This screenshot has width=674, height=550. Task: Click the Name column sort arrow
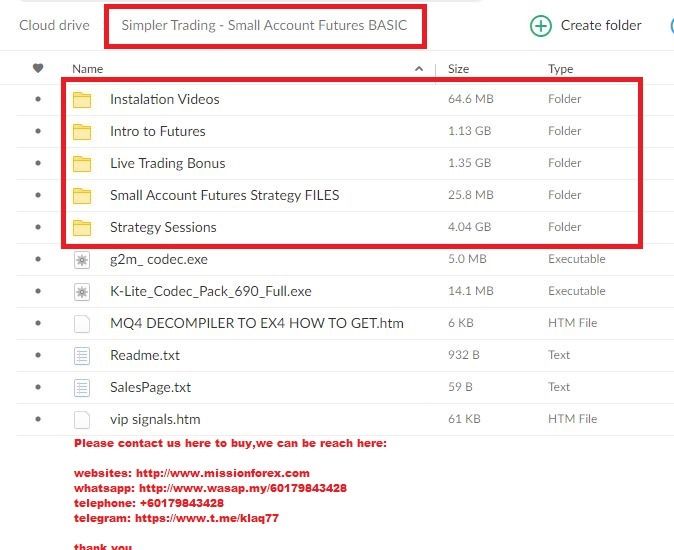tap(419, 69)
